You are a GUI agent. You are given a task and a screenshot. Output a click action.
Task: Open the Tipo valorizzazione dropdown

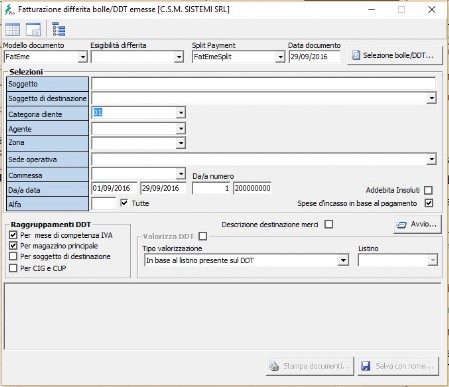[343, 260]
